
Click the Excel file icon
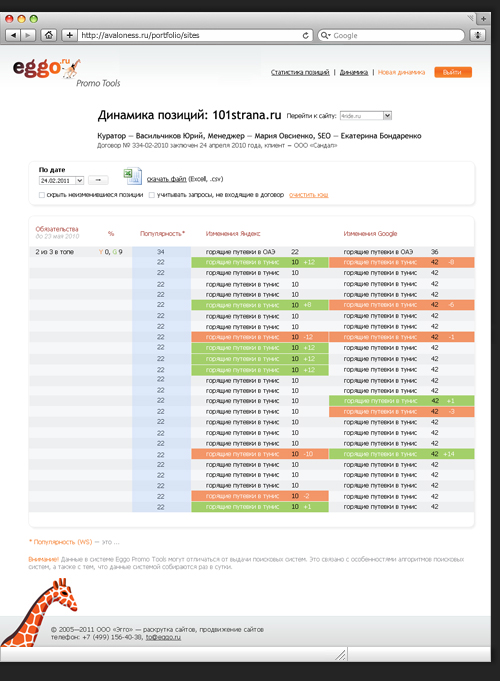click(132, 176)
